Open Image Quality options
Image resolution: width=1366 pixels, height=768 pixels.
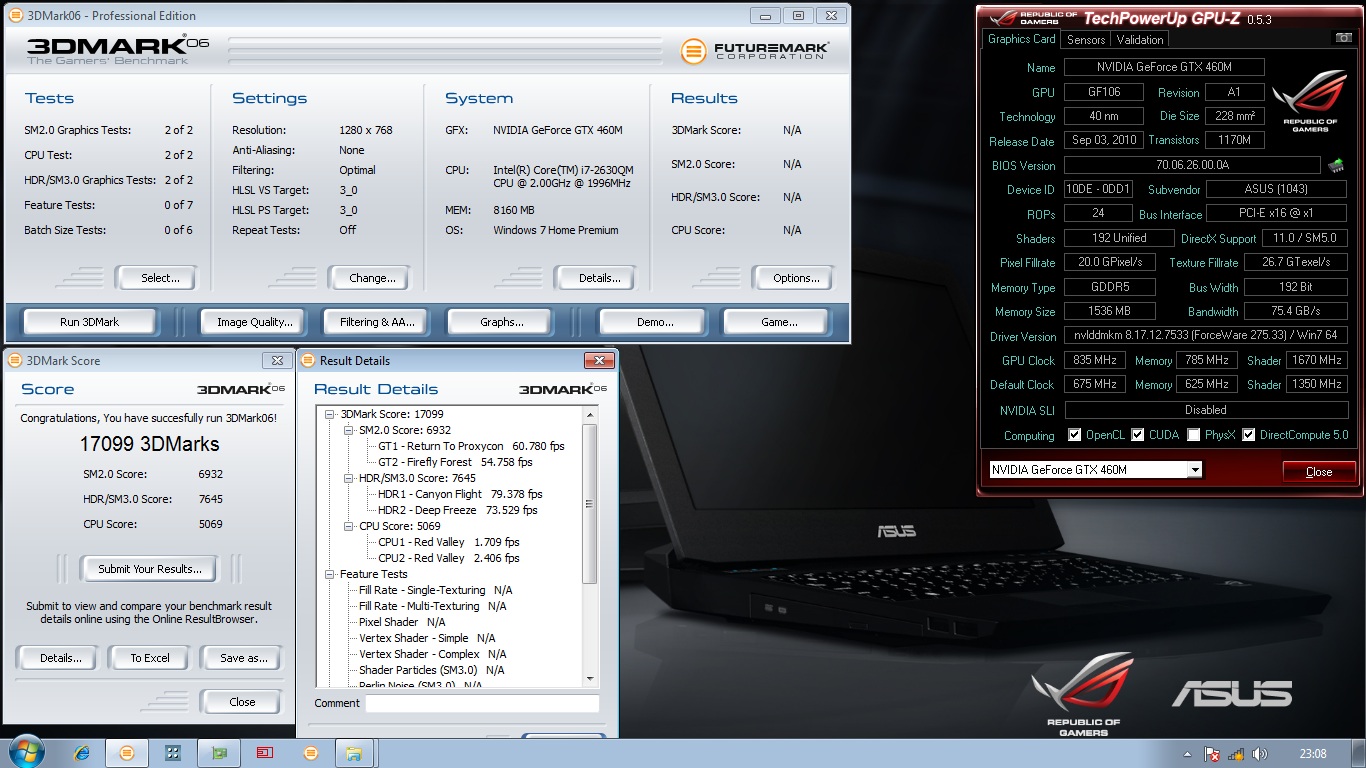pyautogui.click(x=255, y=322)
